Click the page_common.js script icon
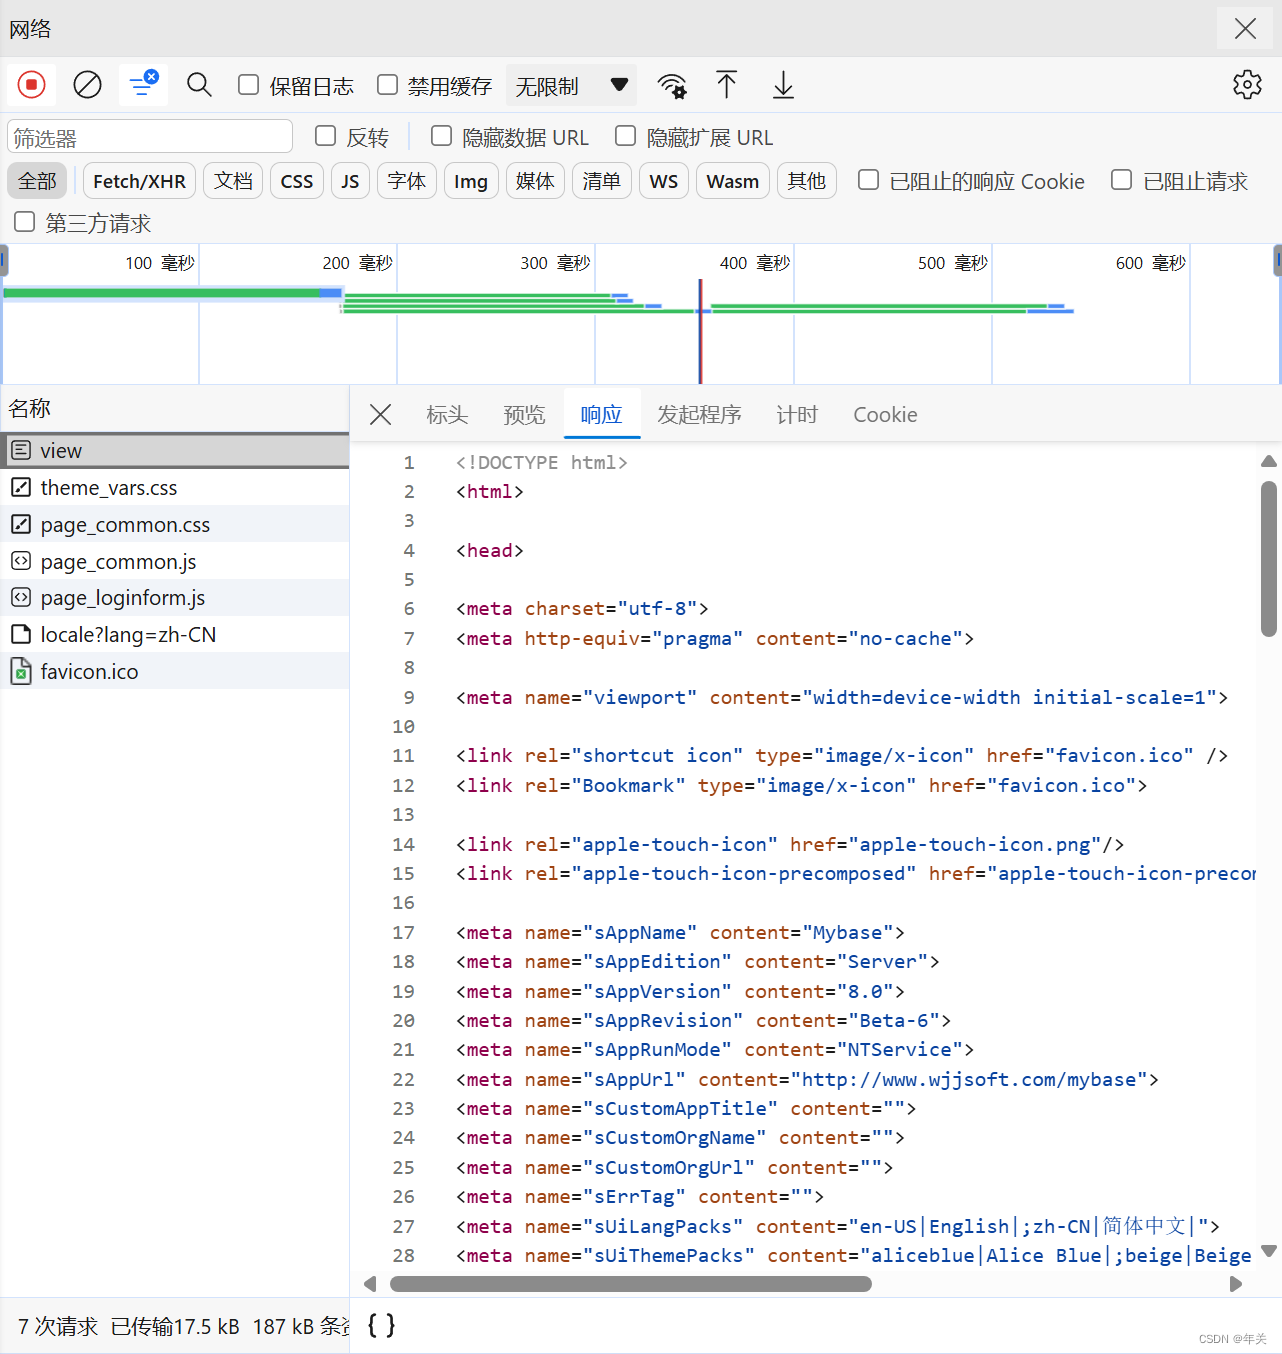Screen dimensions: 1282x1354 21,561
